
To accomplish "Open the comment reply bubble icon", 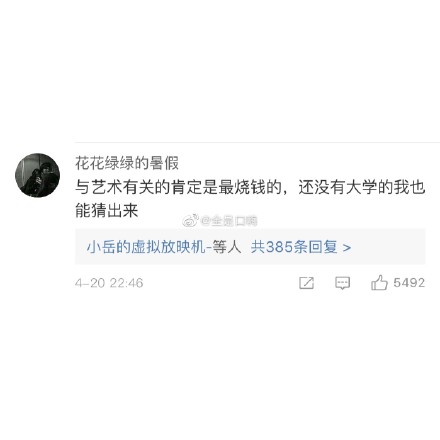I will [x=342, y=283].
